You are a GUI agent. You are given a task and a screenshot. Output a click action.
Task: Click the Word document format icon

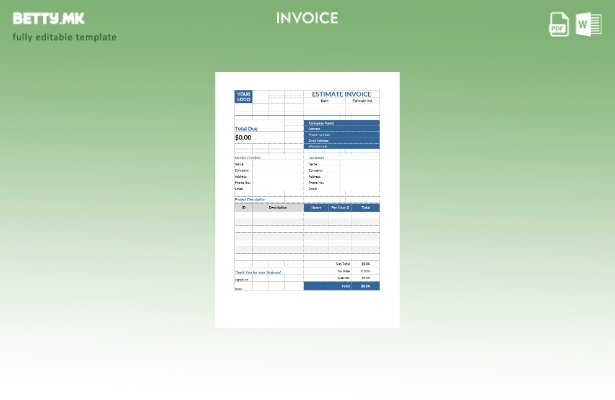[x=588, y=25]
